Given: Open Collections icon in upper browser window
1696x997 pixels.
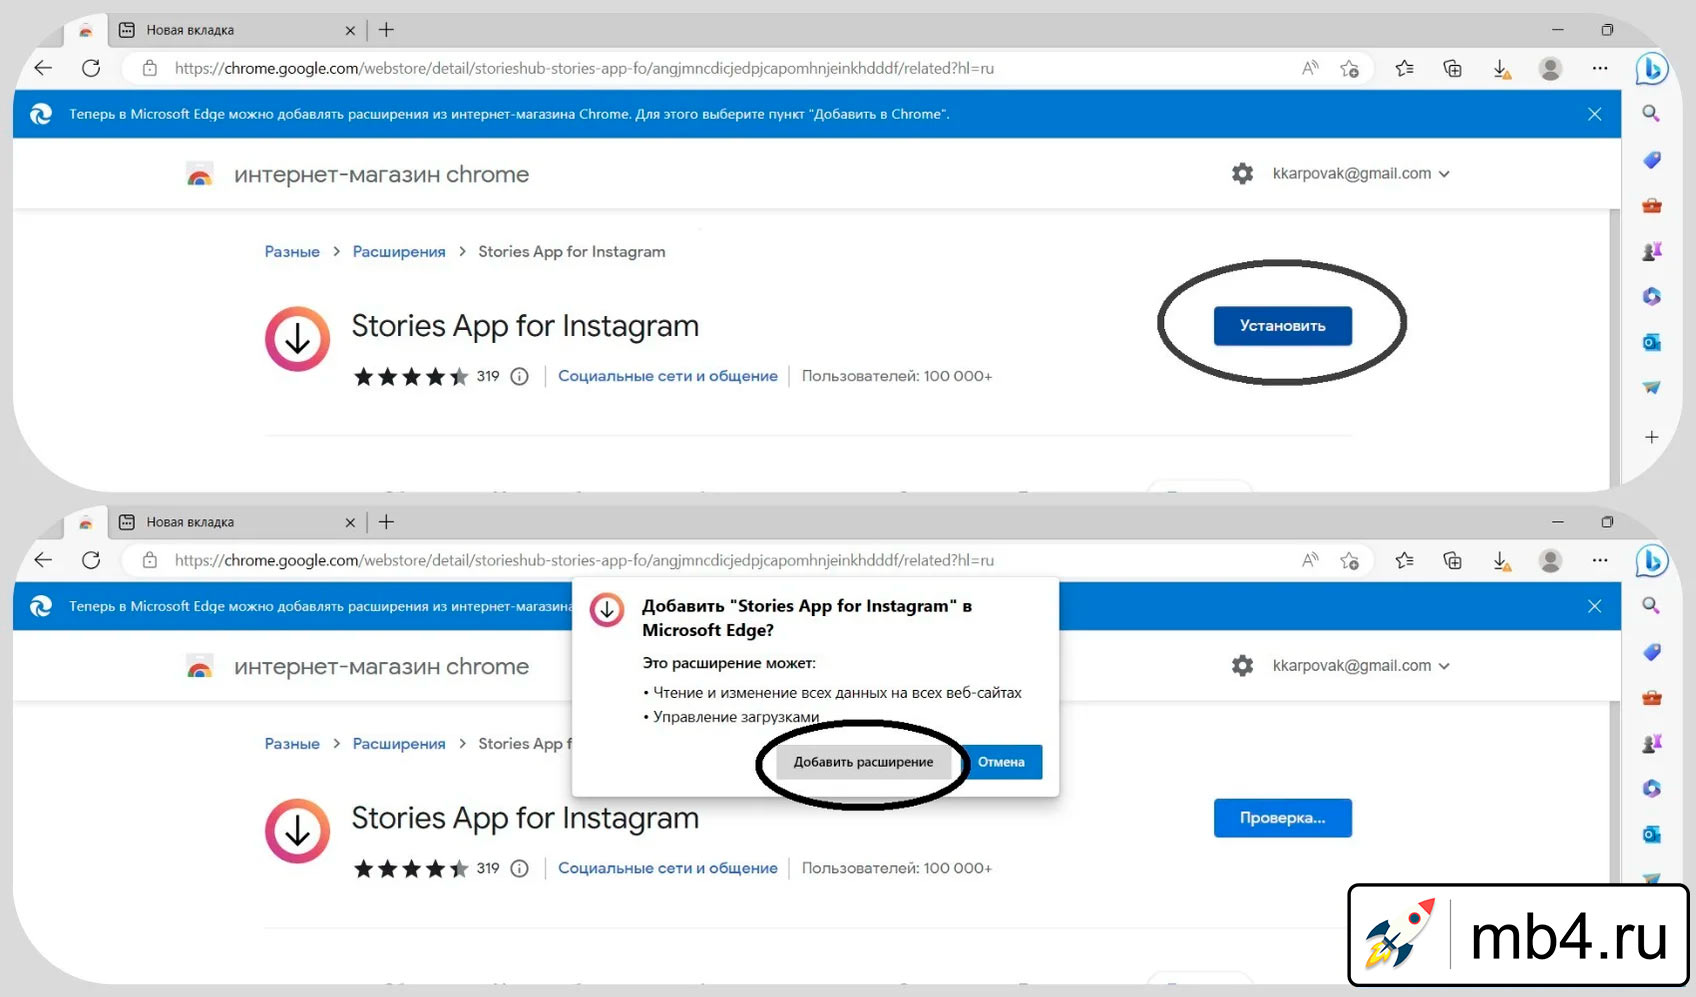Looking at the screenshot, I should coord(1453,68).
